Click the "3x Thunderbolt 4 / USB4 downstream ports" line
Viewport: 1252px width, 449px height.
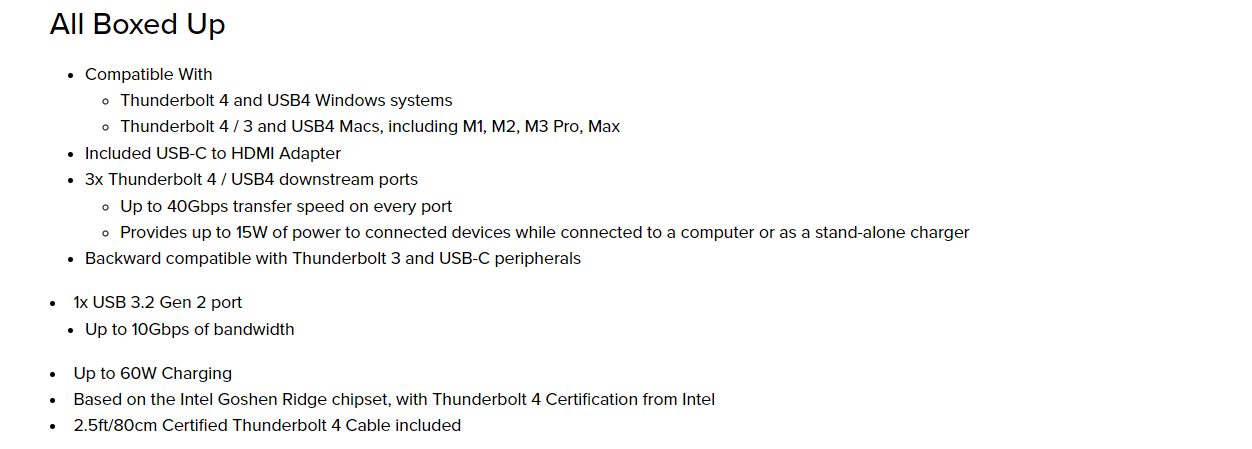coord(251,180)
